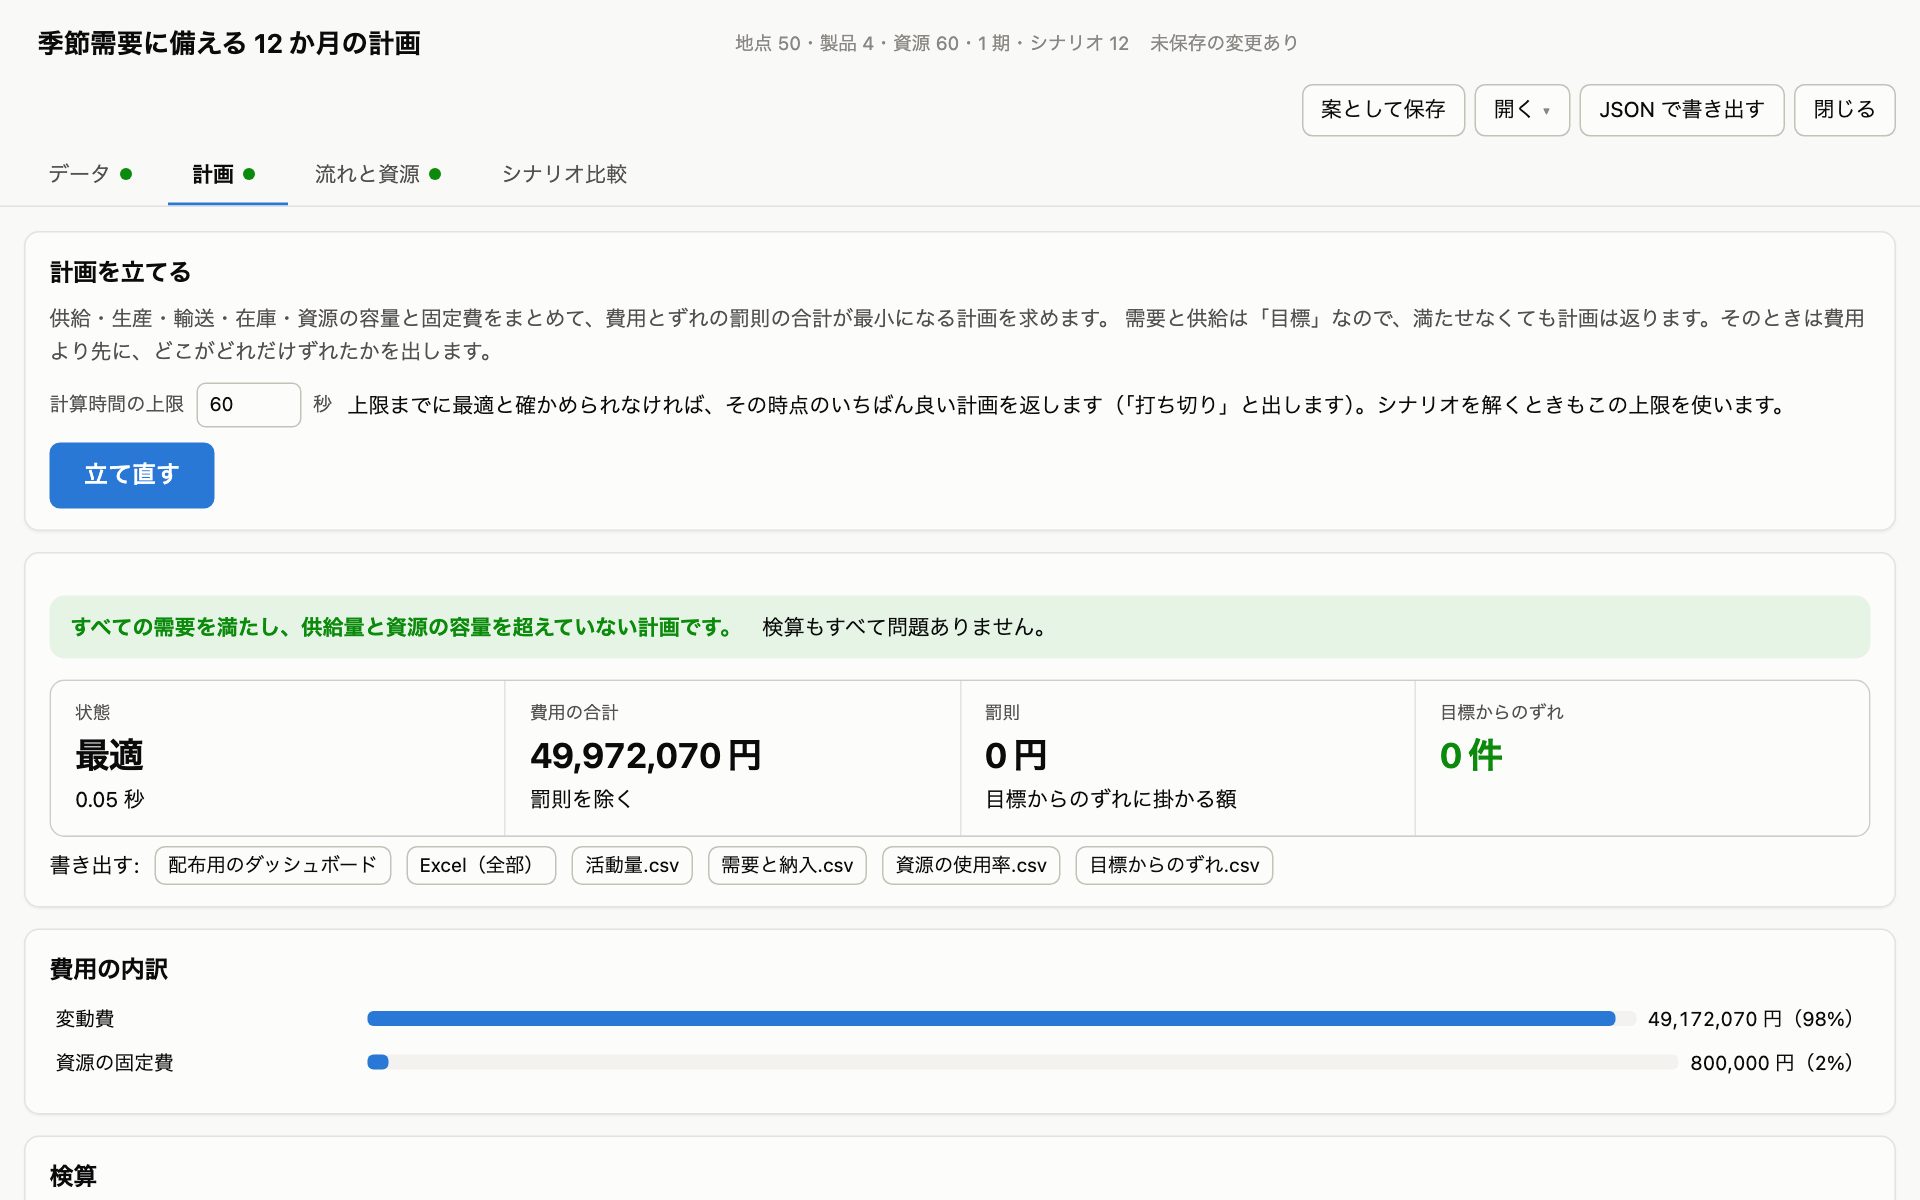1920x1200 pixels.
Task: Select the 0 件 deviation count
Action: click(1471, 756)
